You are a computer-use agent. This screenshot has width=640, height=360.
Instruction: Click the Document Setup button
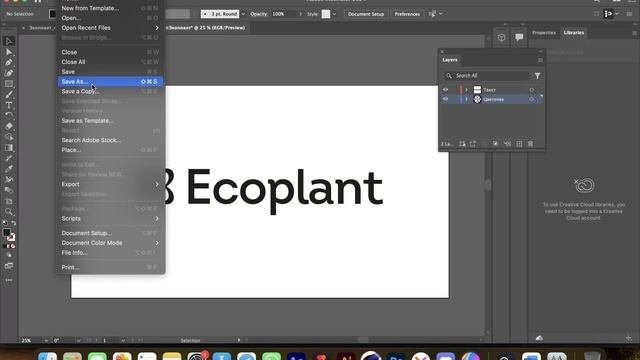pos(366,14)
